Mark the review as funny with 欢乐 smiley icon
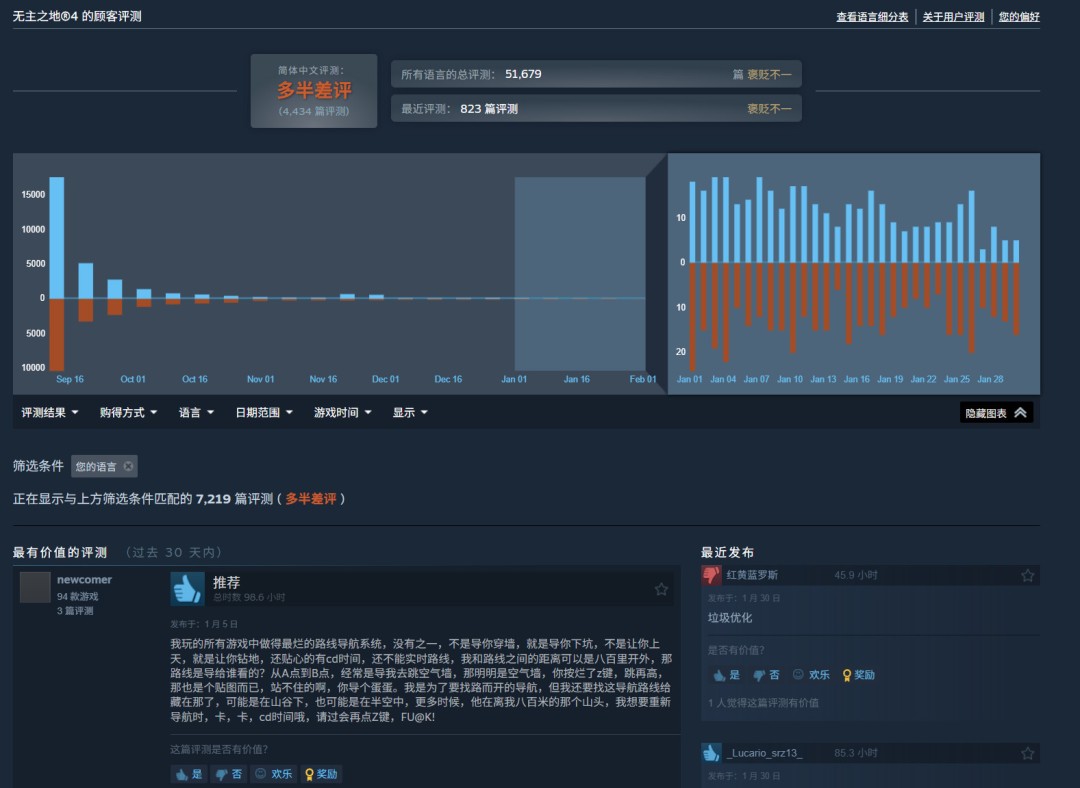1080x788 pixels. 274,774
